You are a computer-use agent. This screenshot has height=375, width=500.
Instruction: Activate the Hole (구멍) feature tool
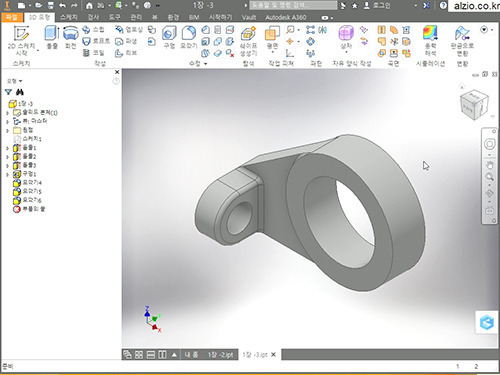click(x=169, y=37)
